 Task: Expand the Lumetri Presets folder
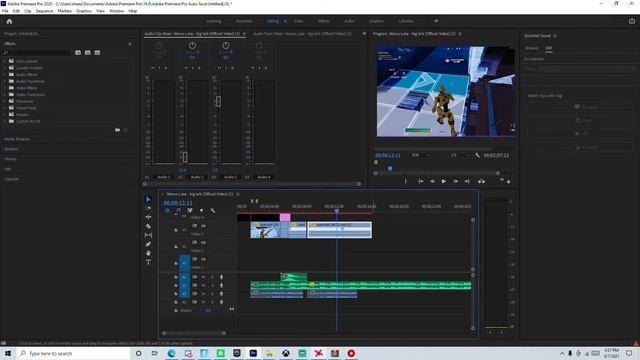(5, 68)
